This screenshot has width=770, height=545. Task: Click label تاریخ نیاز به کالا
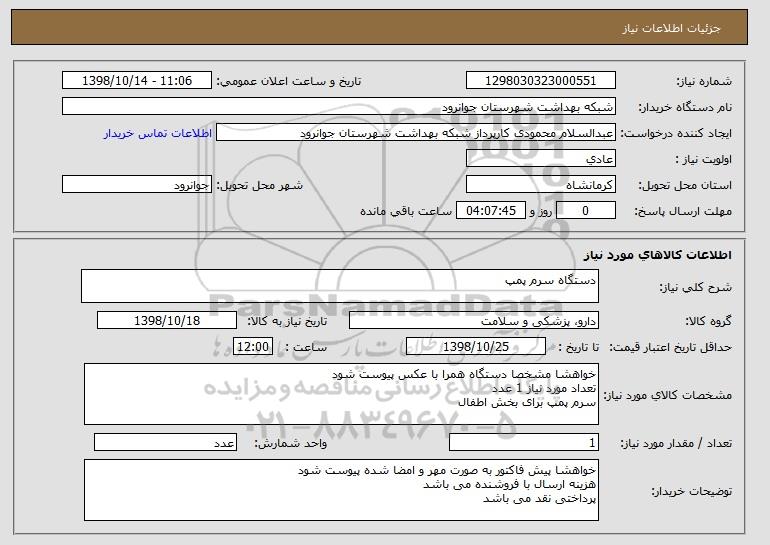tap(287, 321)
